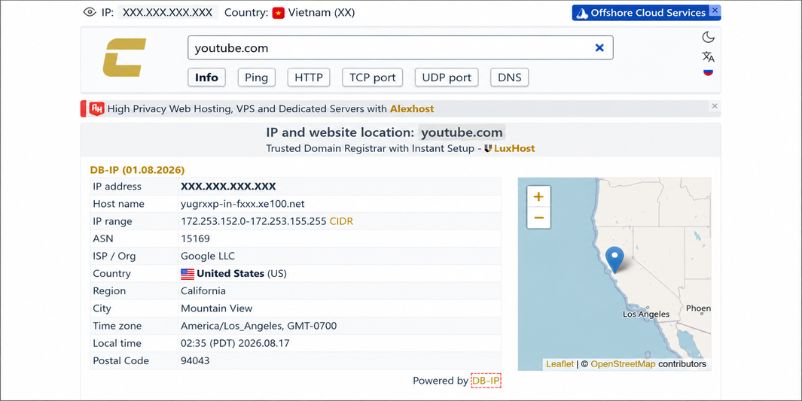Select the host name yugrxxp-in-fxxx.xe100.net
The image size is (802, 401).
coord(242,204)
